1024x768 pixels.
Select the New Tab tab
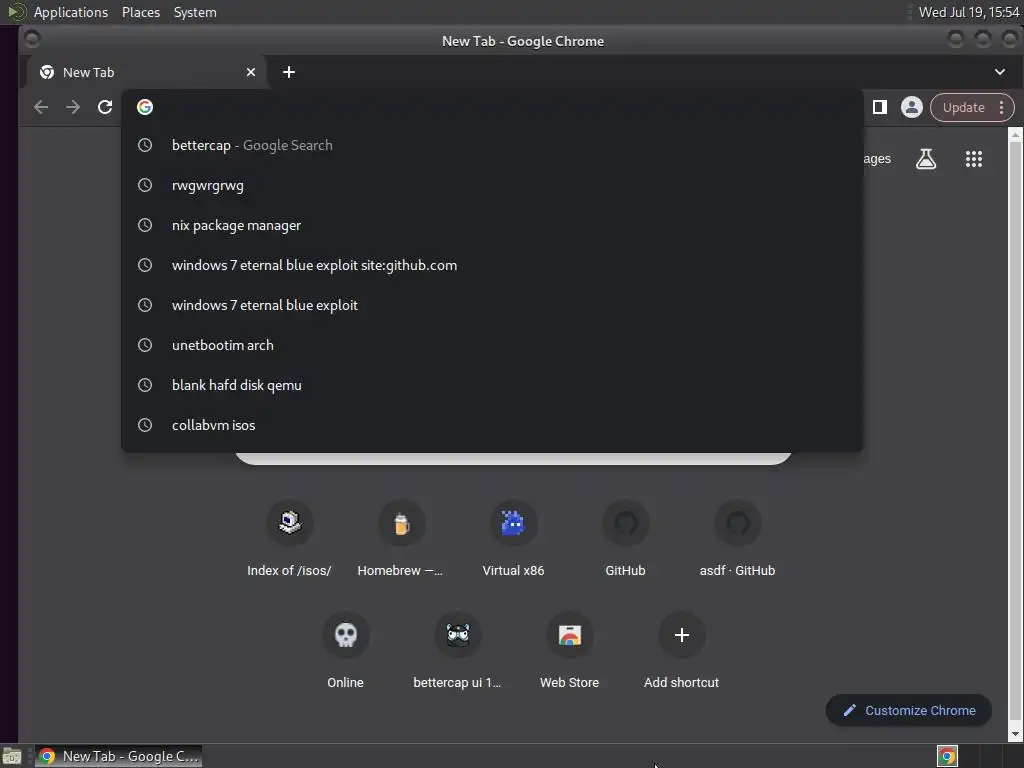point(147,72)
